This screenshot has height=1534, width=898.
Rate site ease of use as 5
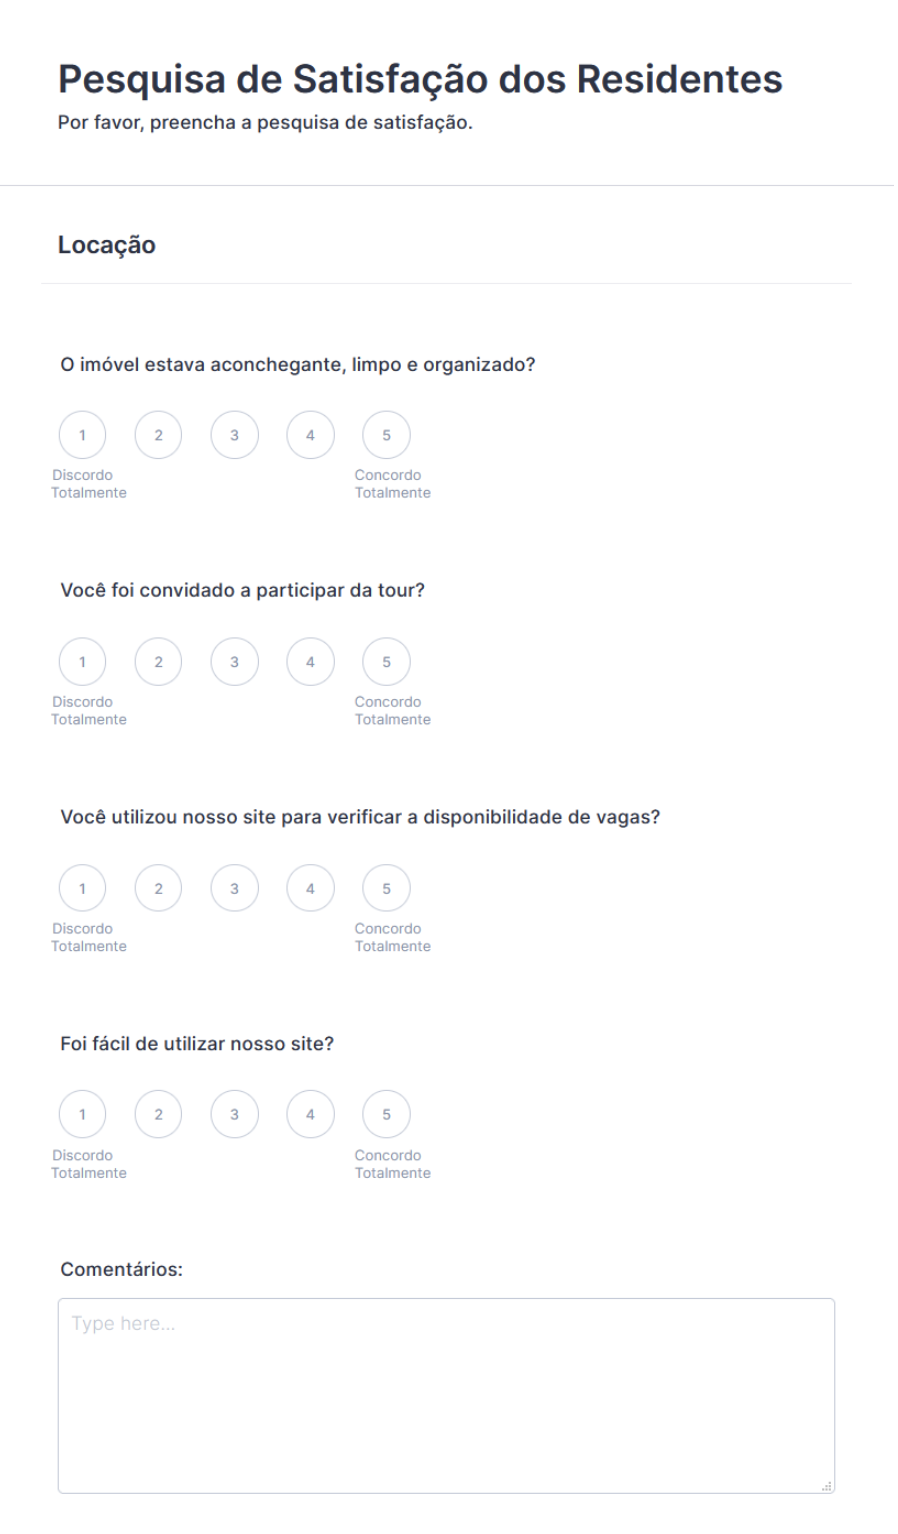coord(387,1115)
